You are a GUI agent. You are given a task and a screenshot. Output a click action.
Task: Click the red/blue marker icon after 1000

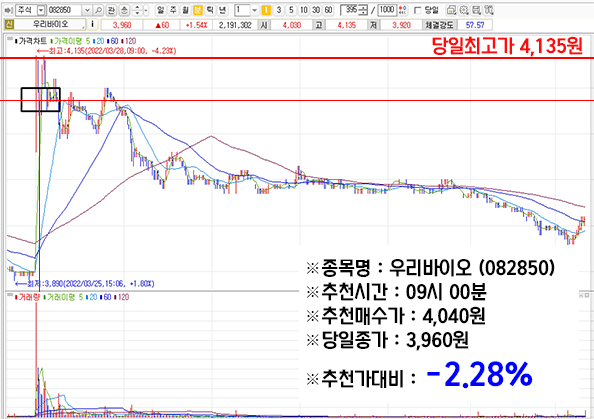[403, 10]
